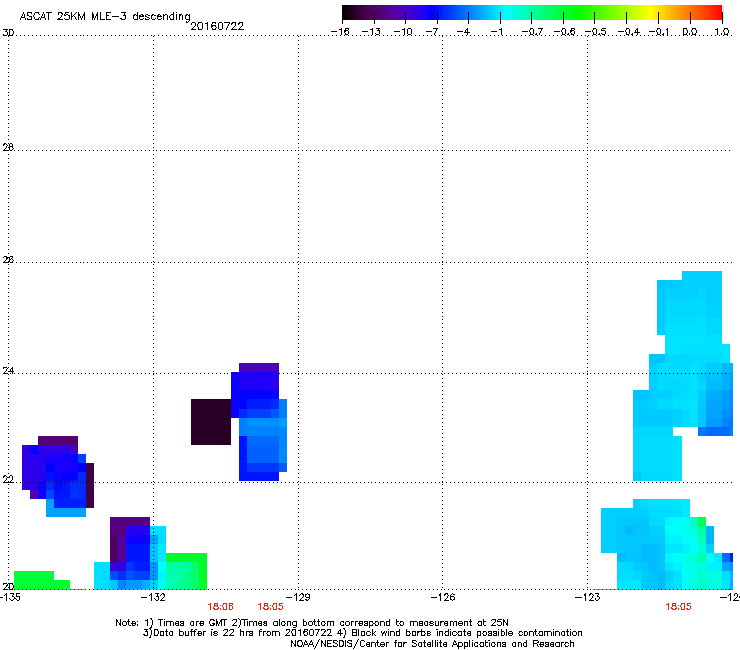Viewport: 740px width, 650px height.
Task: Click the "NOAA/NESDIS/Center for Satellite Applications" credit
Action: pyautogui.click(x=432, y=644)
